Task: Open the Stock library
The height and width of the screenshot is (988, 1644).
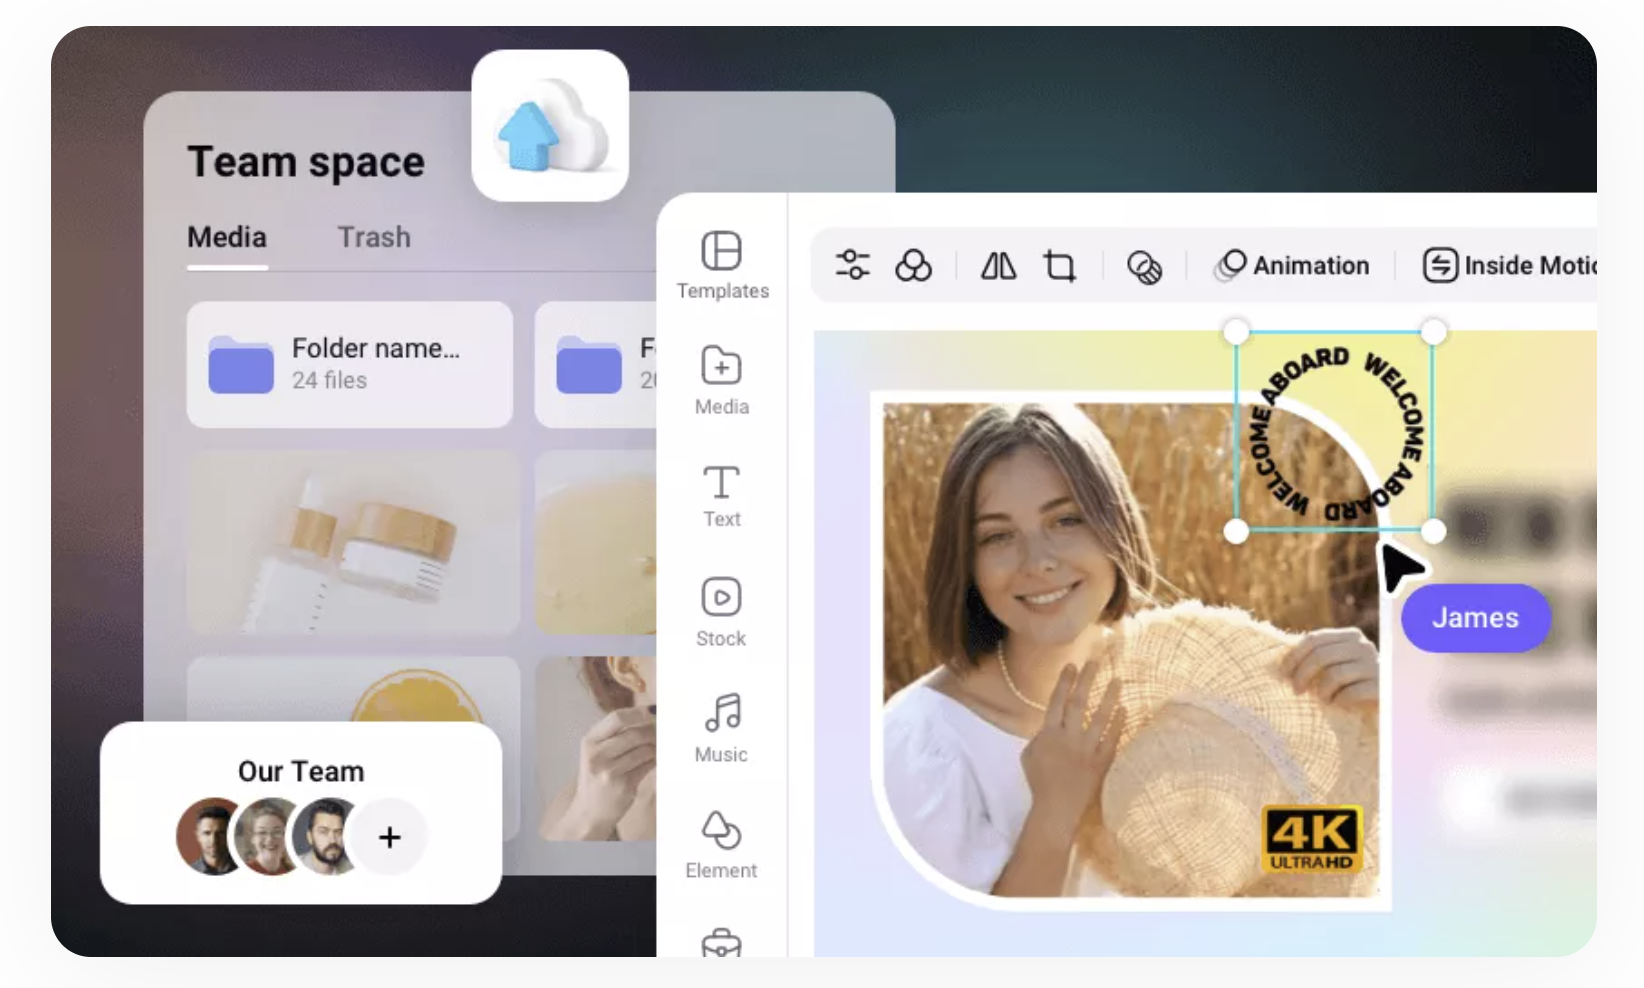Action: (x=721, y=611)
